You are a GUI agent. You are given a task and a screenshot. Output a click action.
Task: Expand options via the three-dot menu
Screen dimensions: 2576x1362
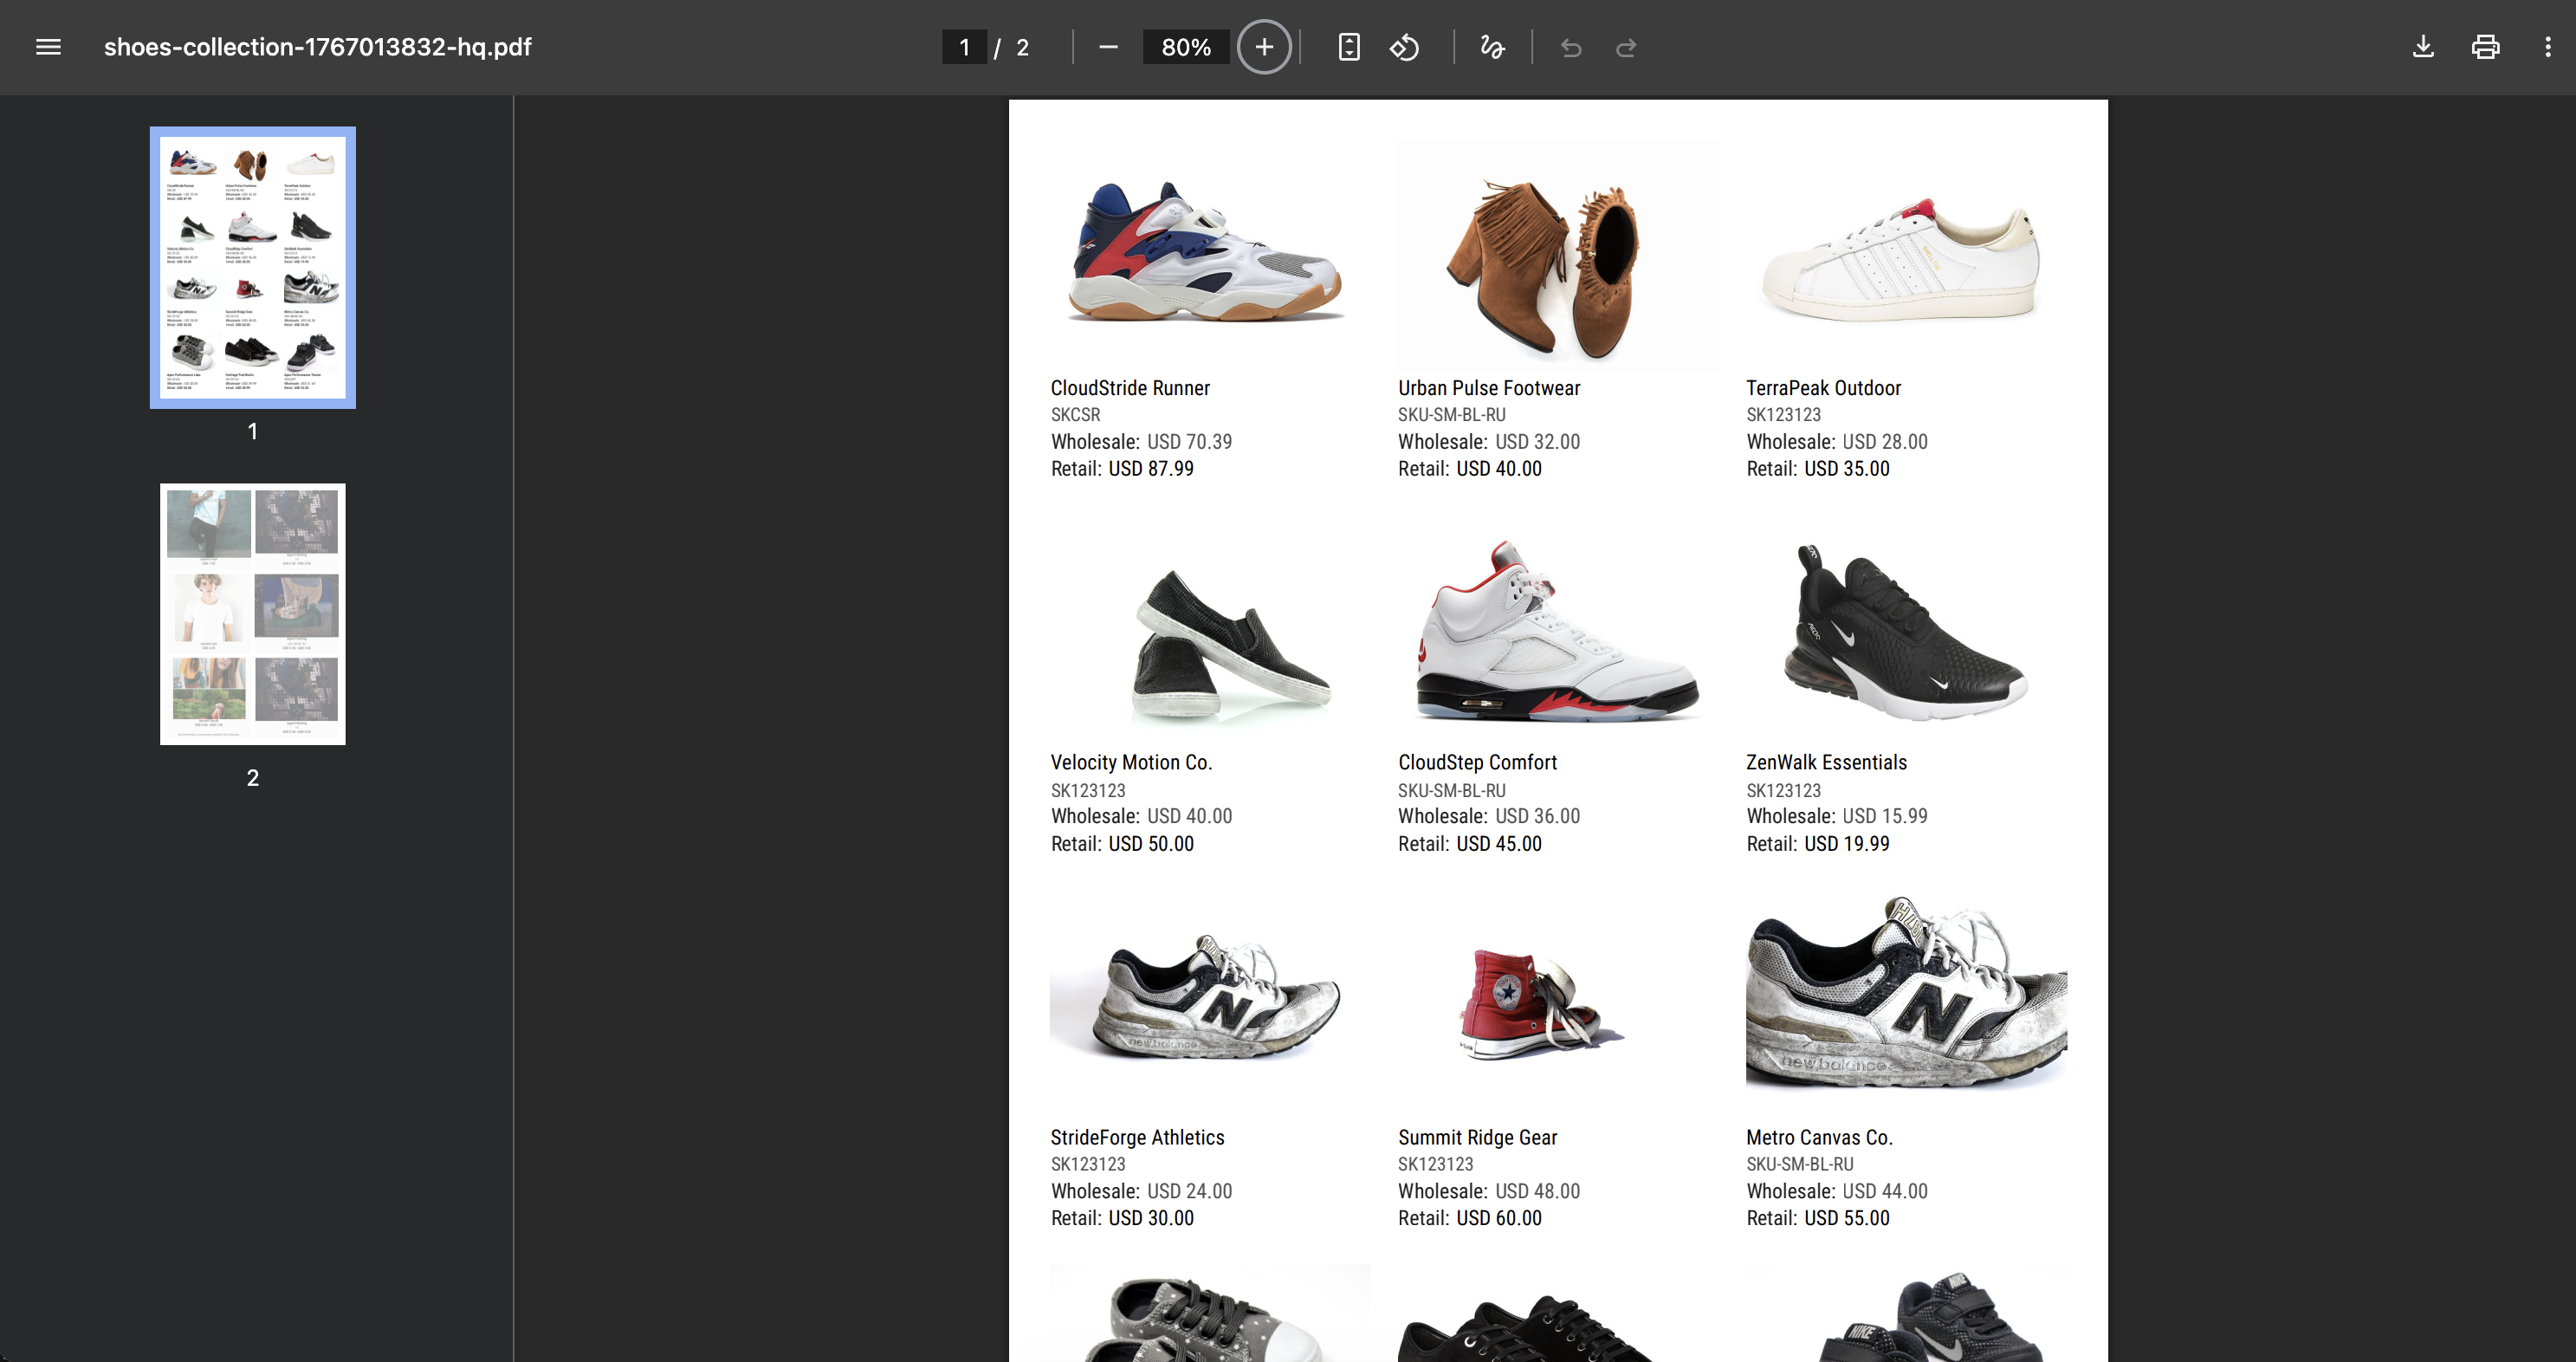click(2549, 47)
